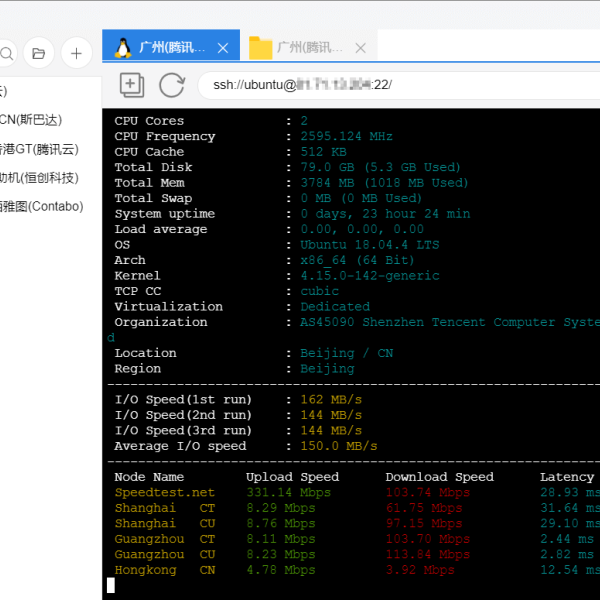
Task: Click the 'Speedtest.net' node name
Action: pyautogui.click(x=165, y=492)
